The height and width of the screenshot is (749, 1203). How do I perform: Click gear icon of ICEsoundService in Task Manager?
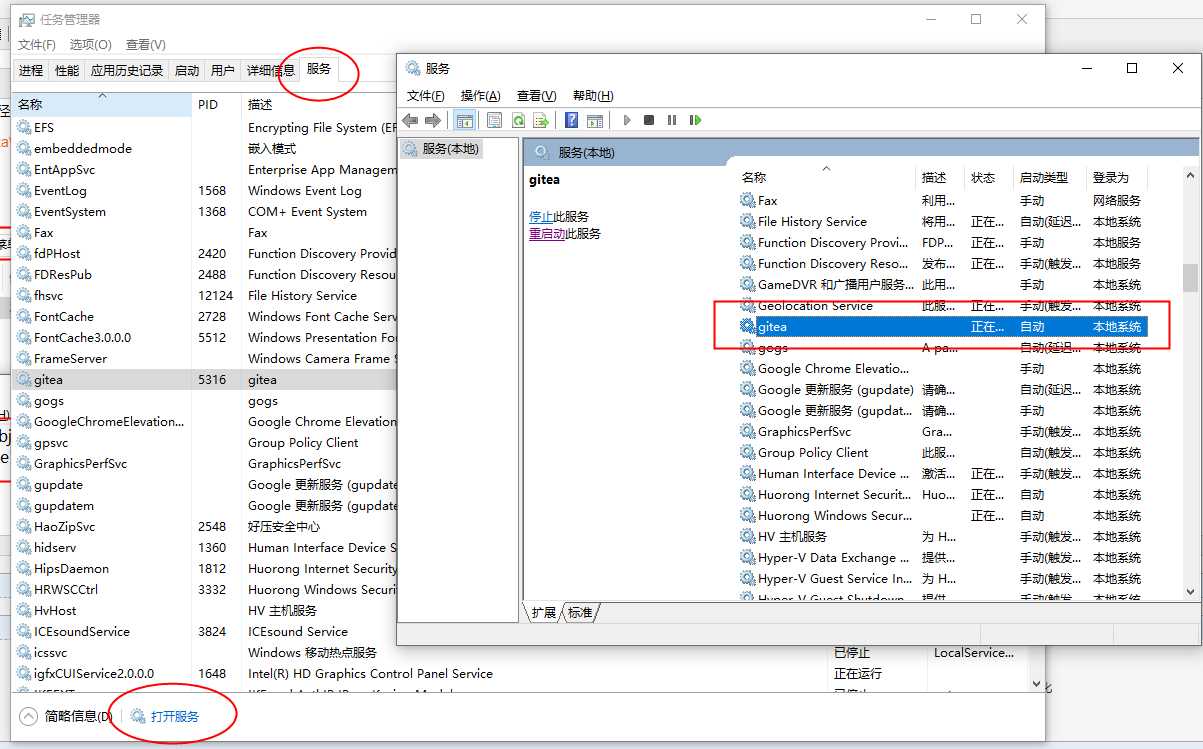24,632
